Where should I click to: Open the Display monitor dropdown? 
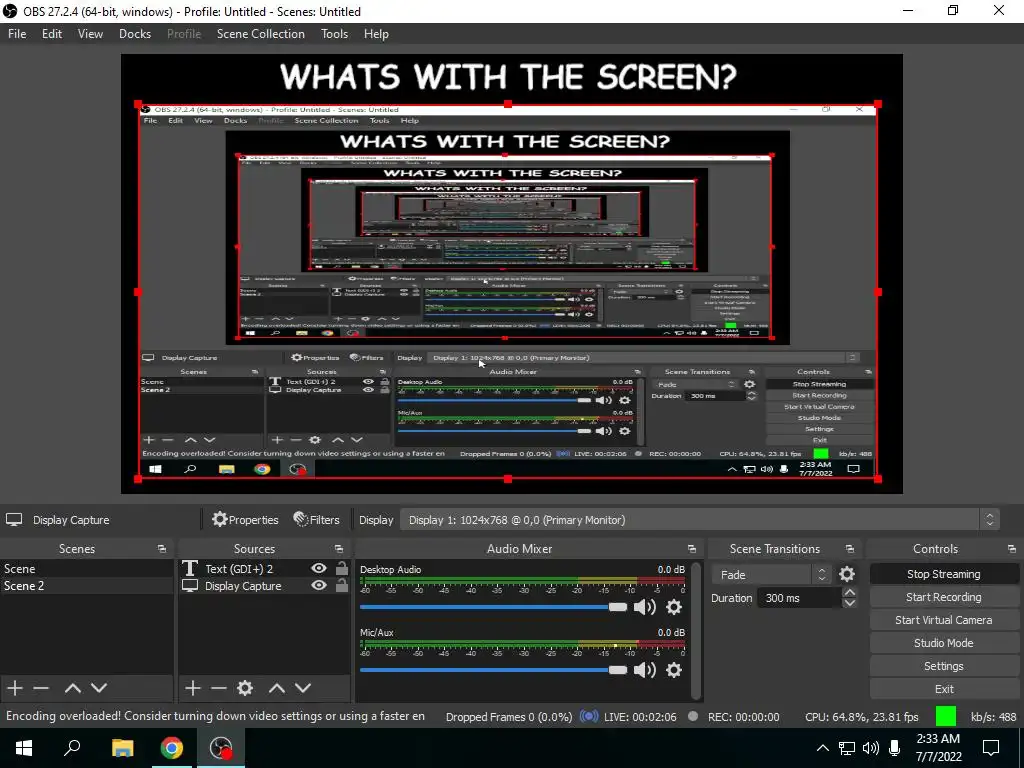point(699,520)
